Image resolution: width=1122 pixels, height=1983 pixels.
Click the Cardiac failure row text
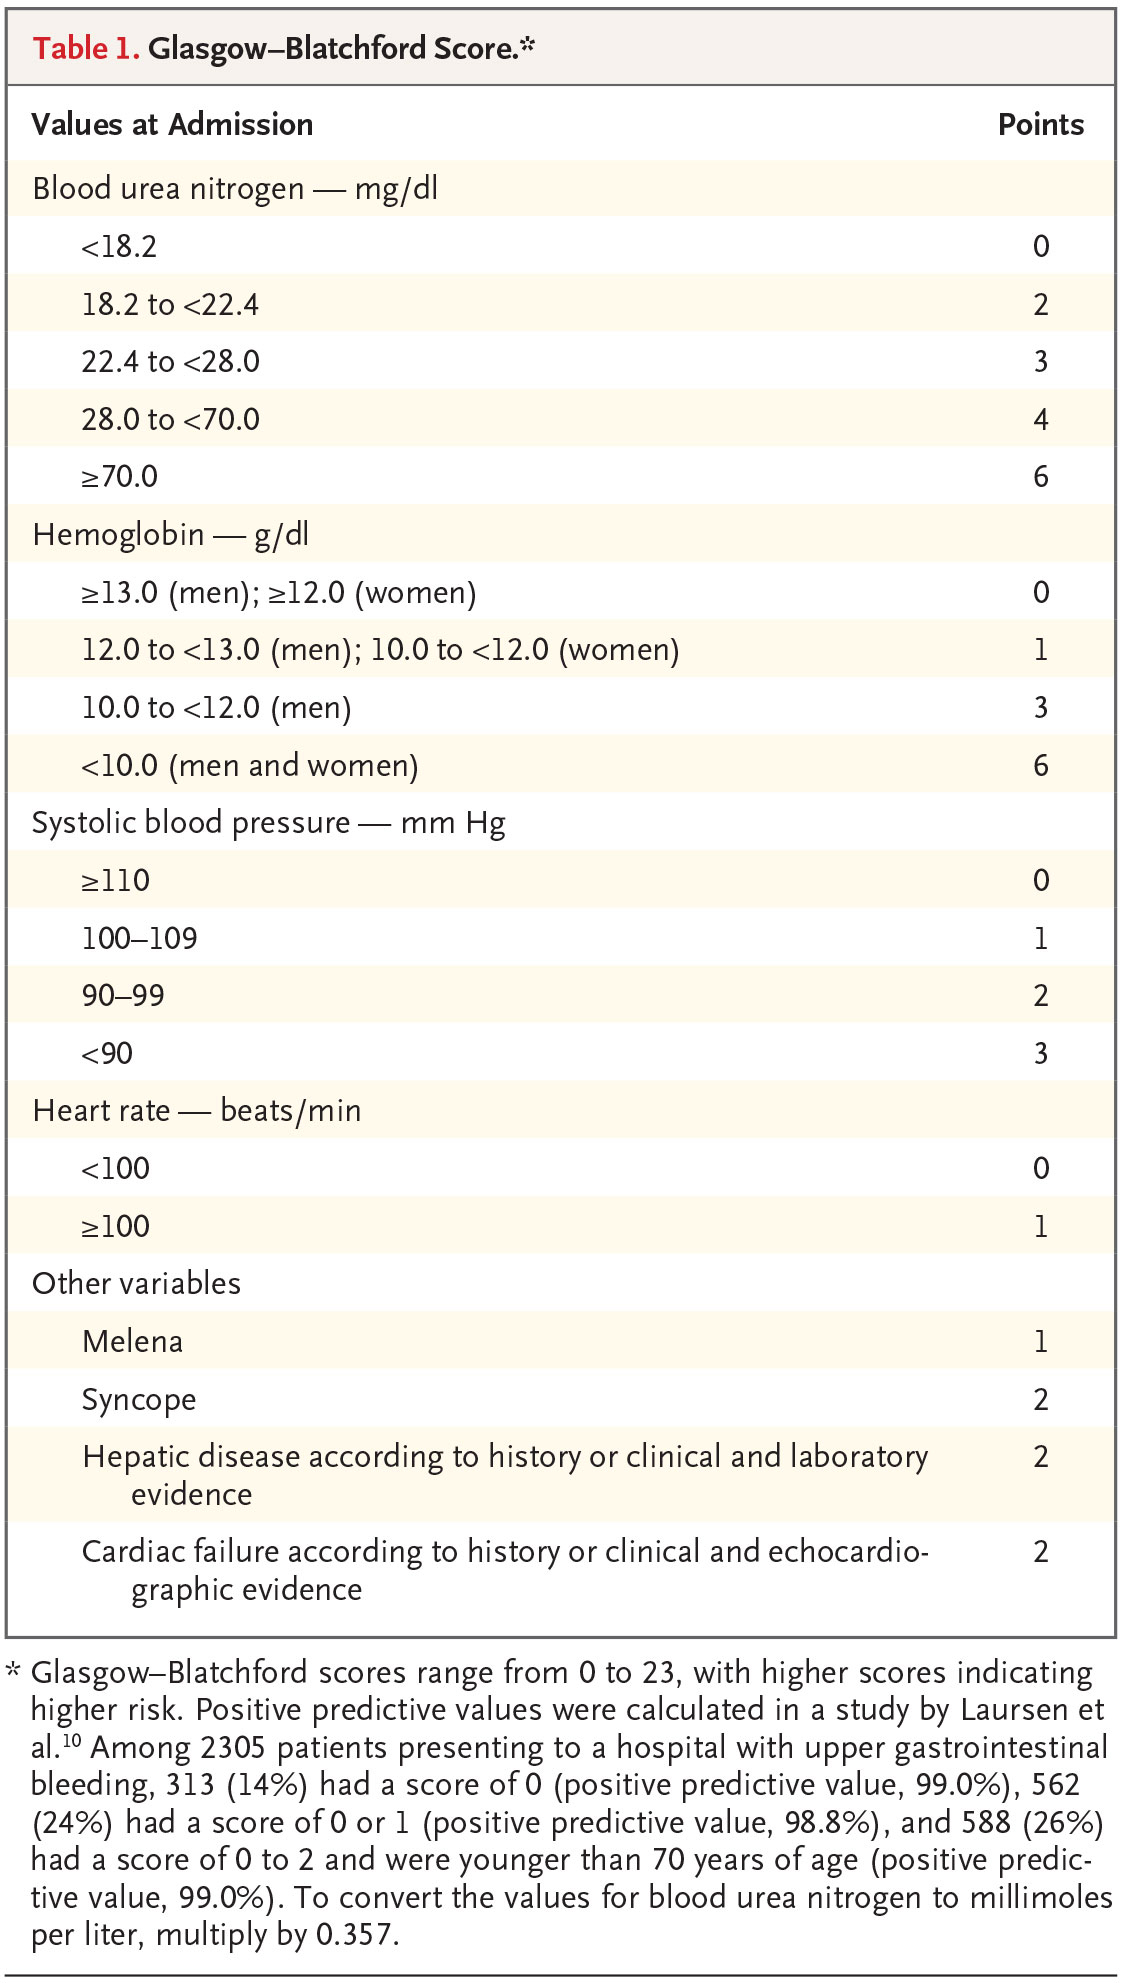(505, 1570)
